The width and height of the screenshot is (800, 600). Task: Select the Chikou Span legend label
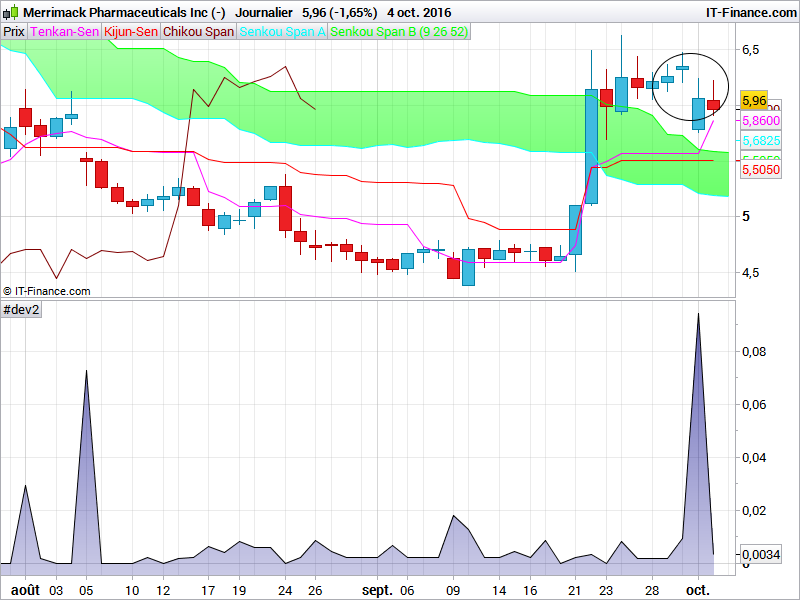click(x=198, y=32)
